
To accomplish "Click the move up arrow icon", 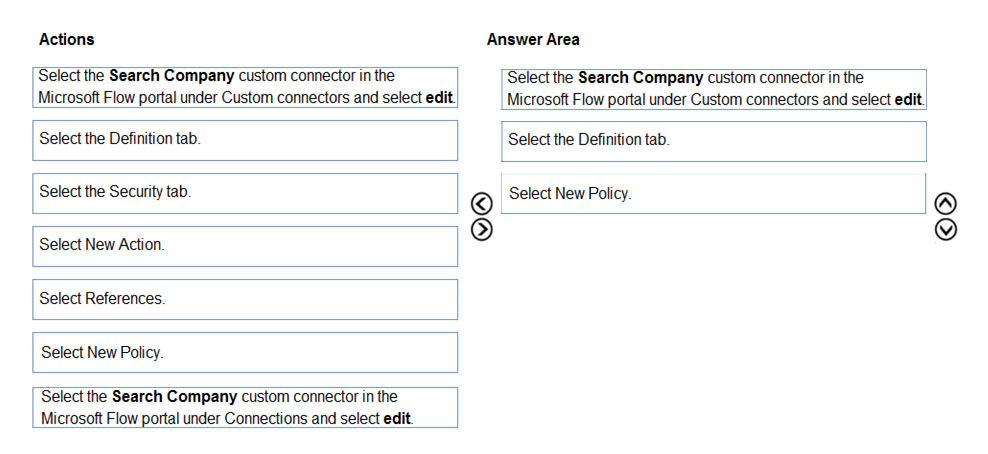I will point(946,204).
